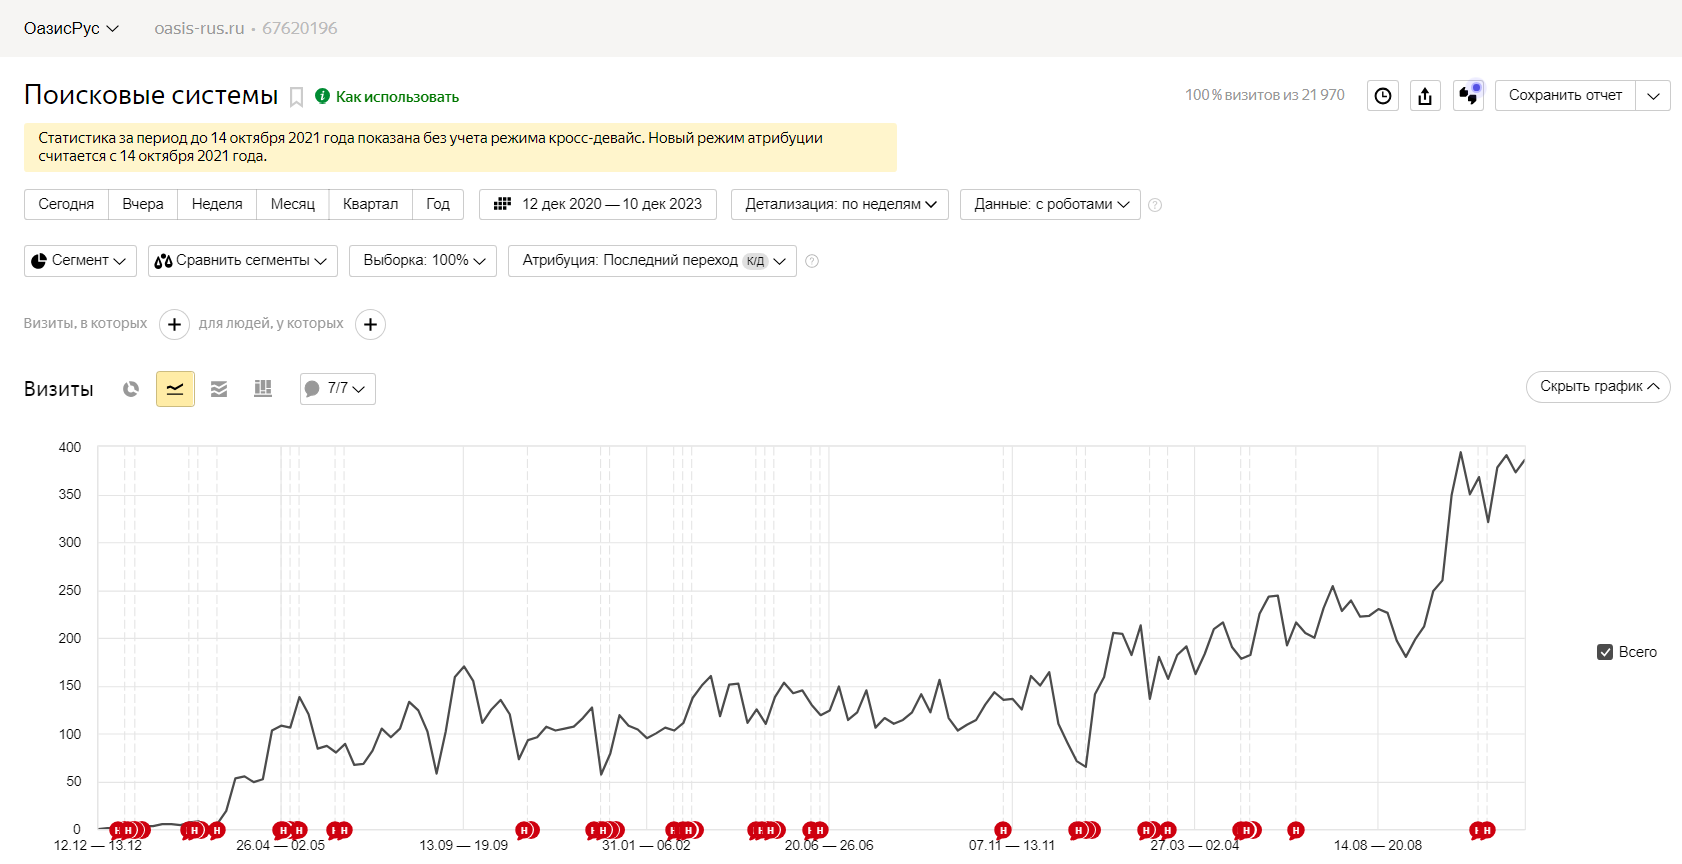The height and width of the screenshot is (864, 1682).
Task: Click the для людей, у которых label
Action: [x=271, y=323]
